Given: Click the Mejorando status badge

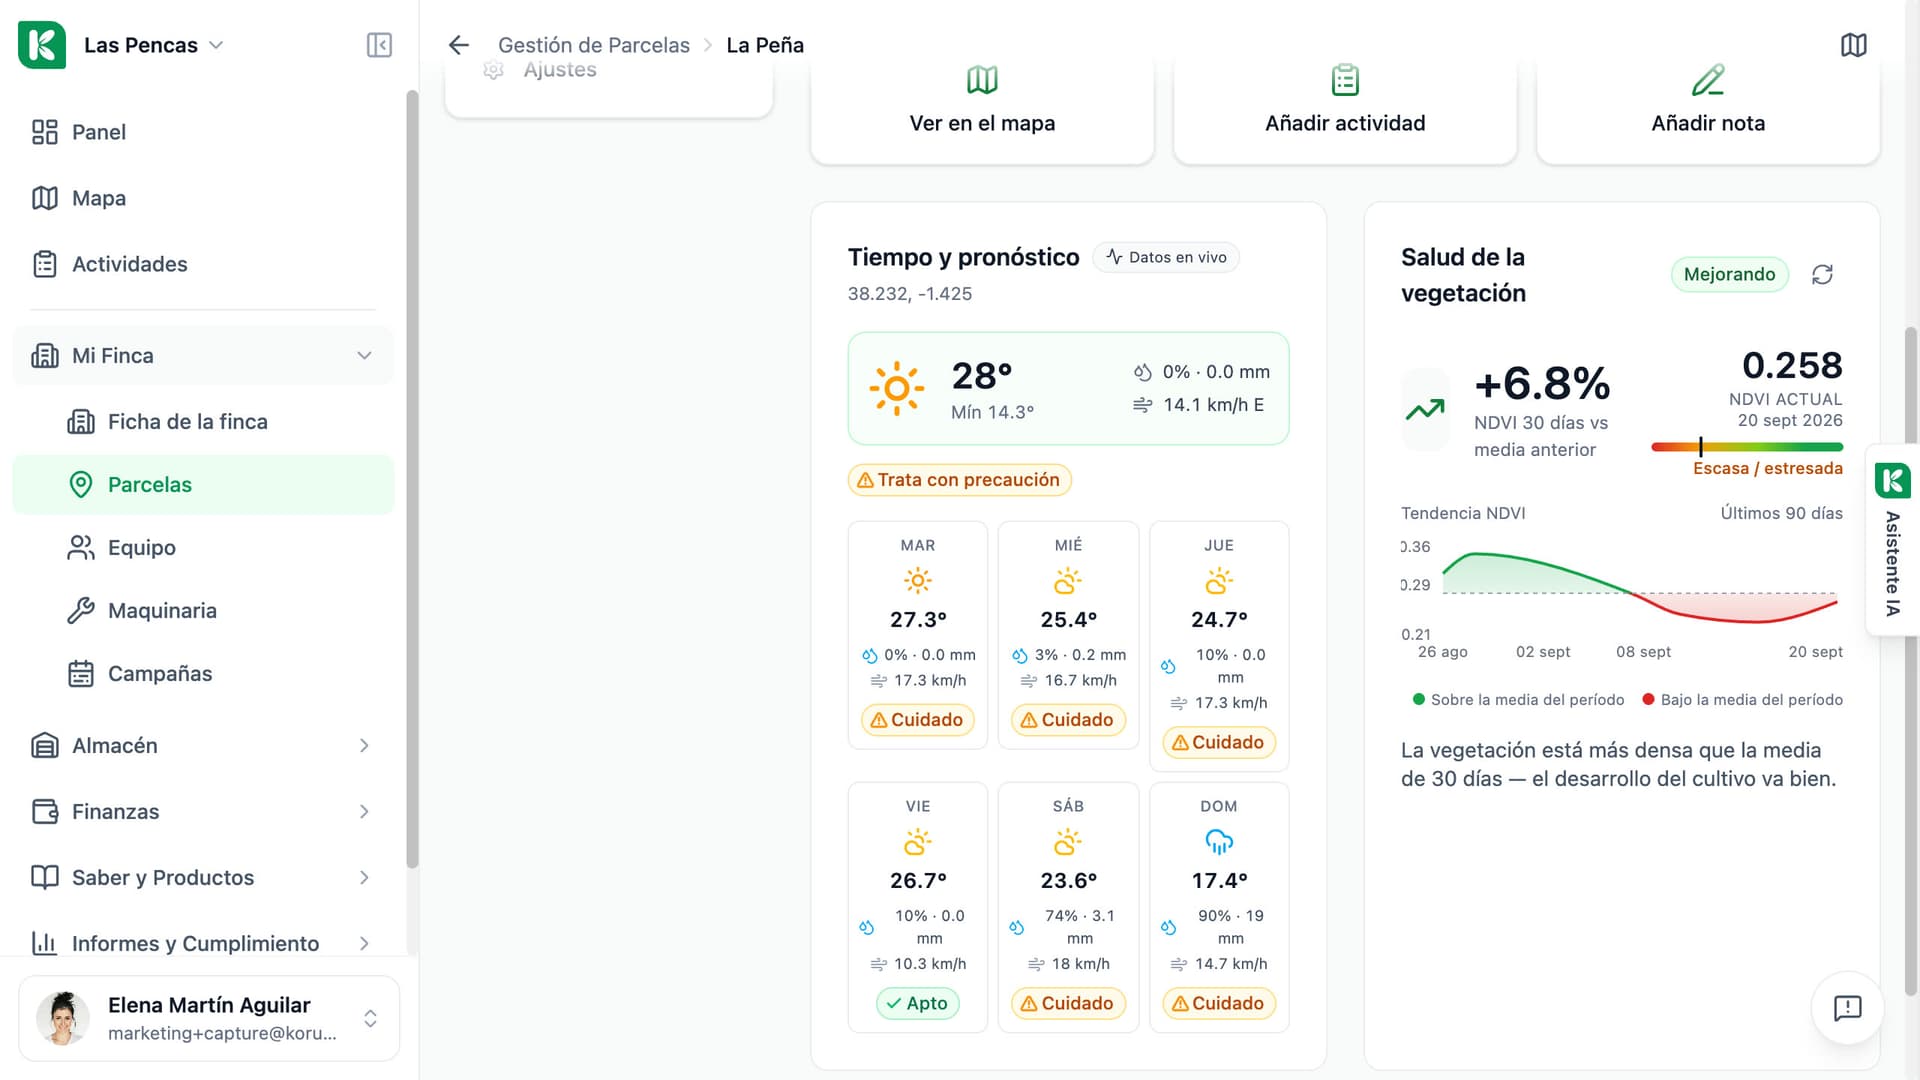Looking at the screenshot, I should pyautogui.click(x=1729, y=274).
